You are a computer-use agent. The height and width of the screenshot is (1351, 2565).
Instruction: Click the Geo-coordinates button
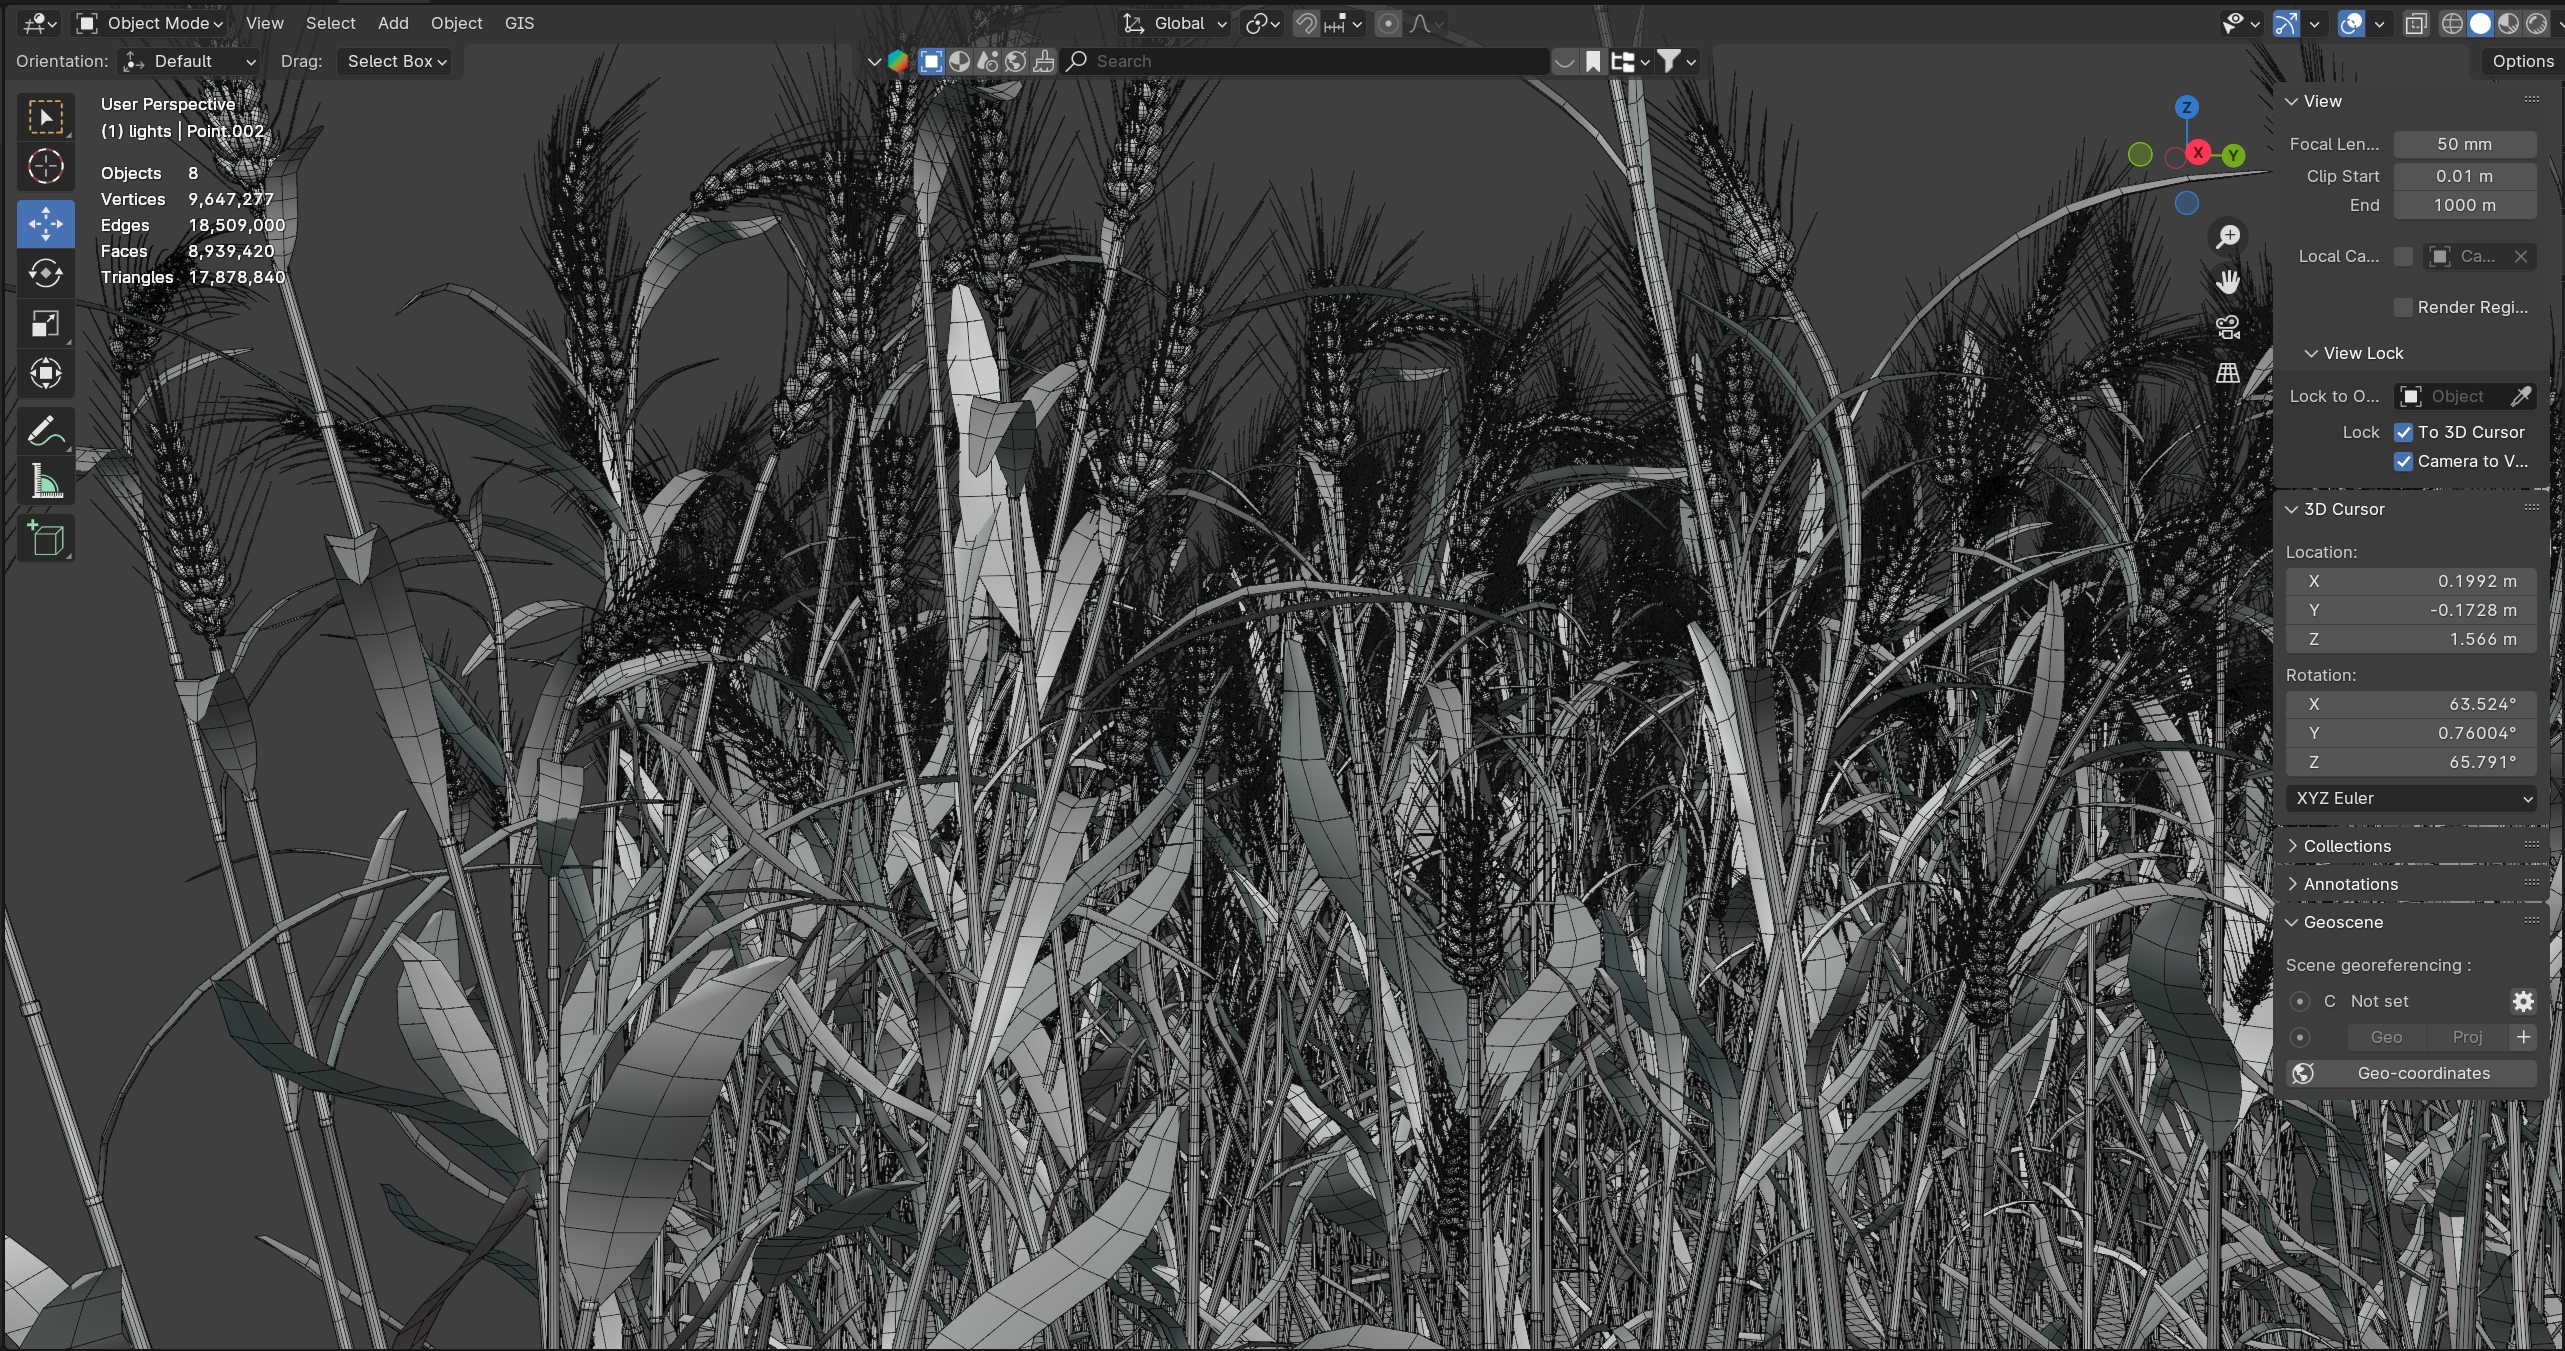tap(2422, 1073)
